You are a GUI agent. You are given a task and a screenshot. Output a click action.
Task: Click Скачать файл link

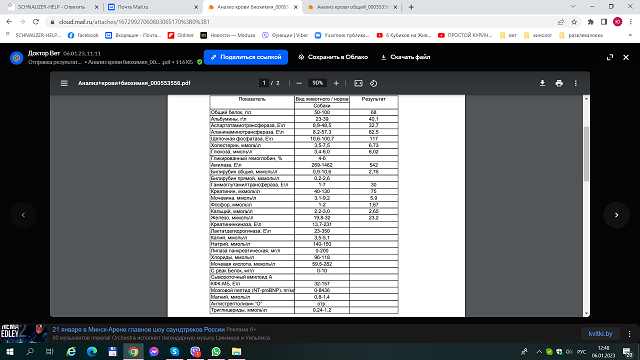tap(406, 57)
